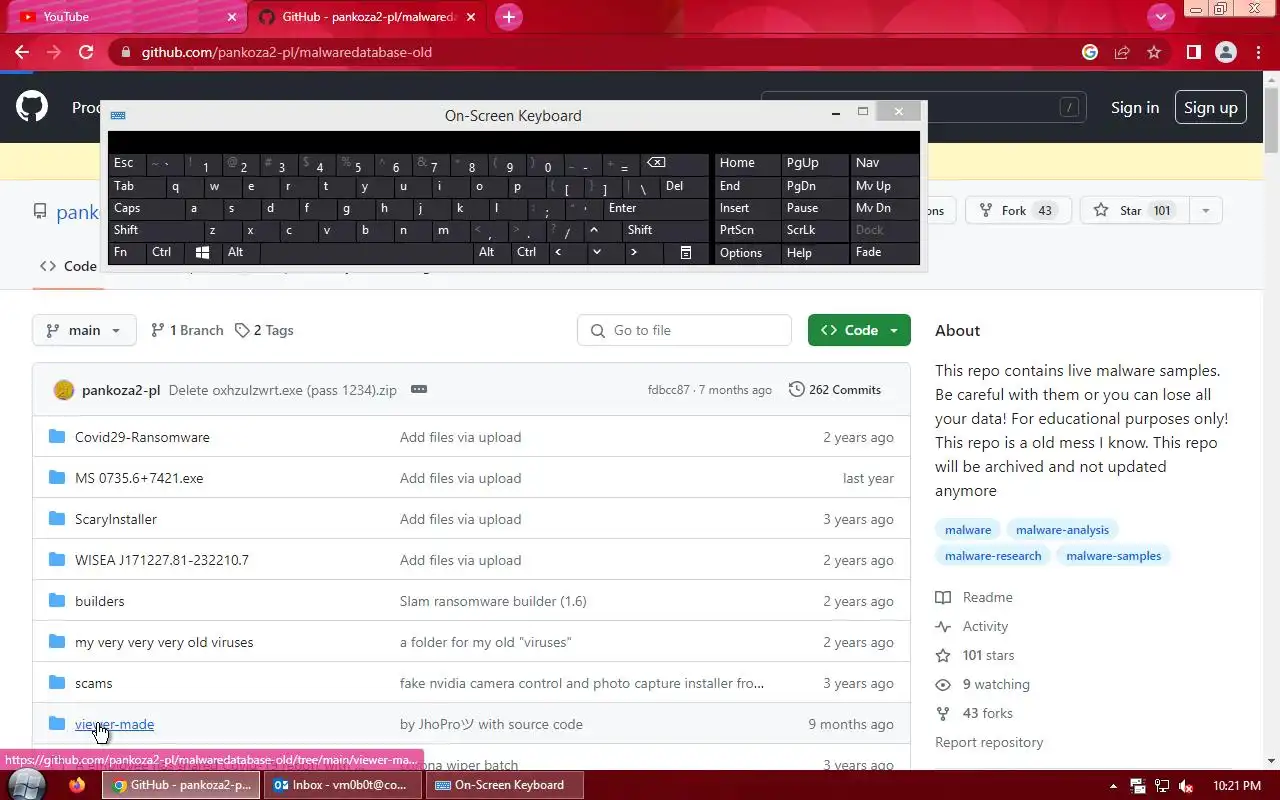Open the Covid29-Ransomware folder
Viewport: 1280px width, 800px height.
142,437
